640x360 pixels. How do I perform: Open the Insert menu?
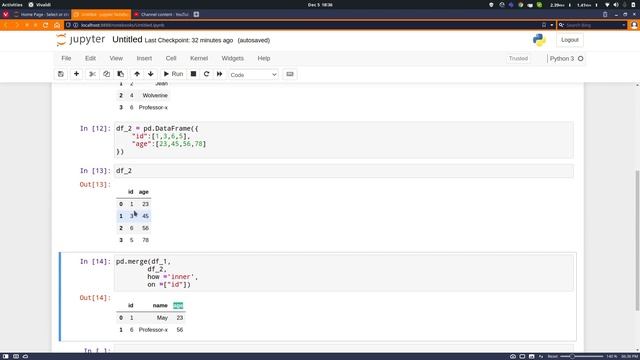[x=144, y=58]
